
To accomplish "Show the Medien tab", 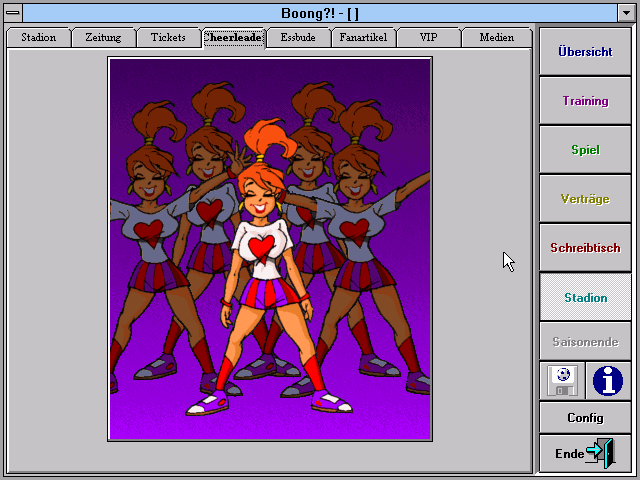I will [x=497, y=38].
